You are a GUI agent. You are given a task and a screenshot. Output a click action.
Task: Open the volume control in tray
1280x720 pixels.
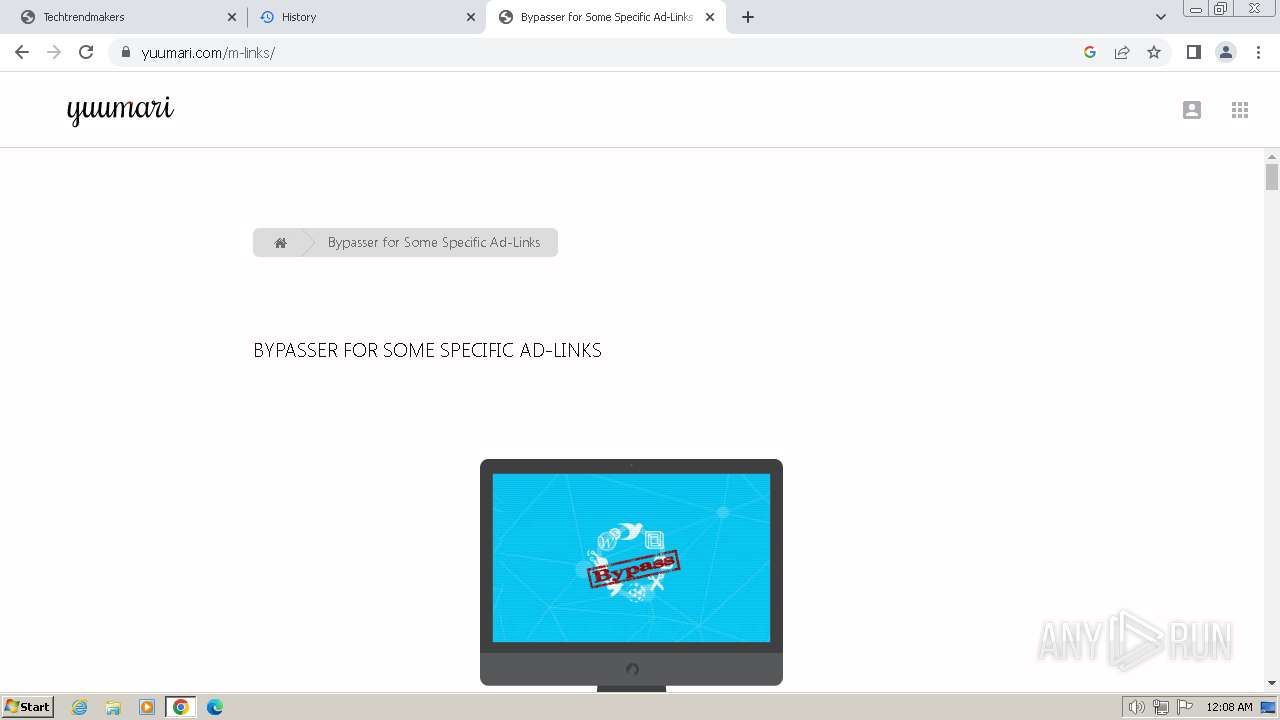coord(1137,707)
